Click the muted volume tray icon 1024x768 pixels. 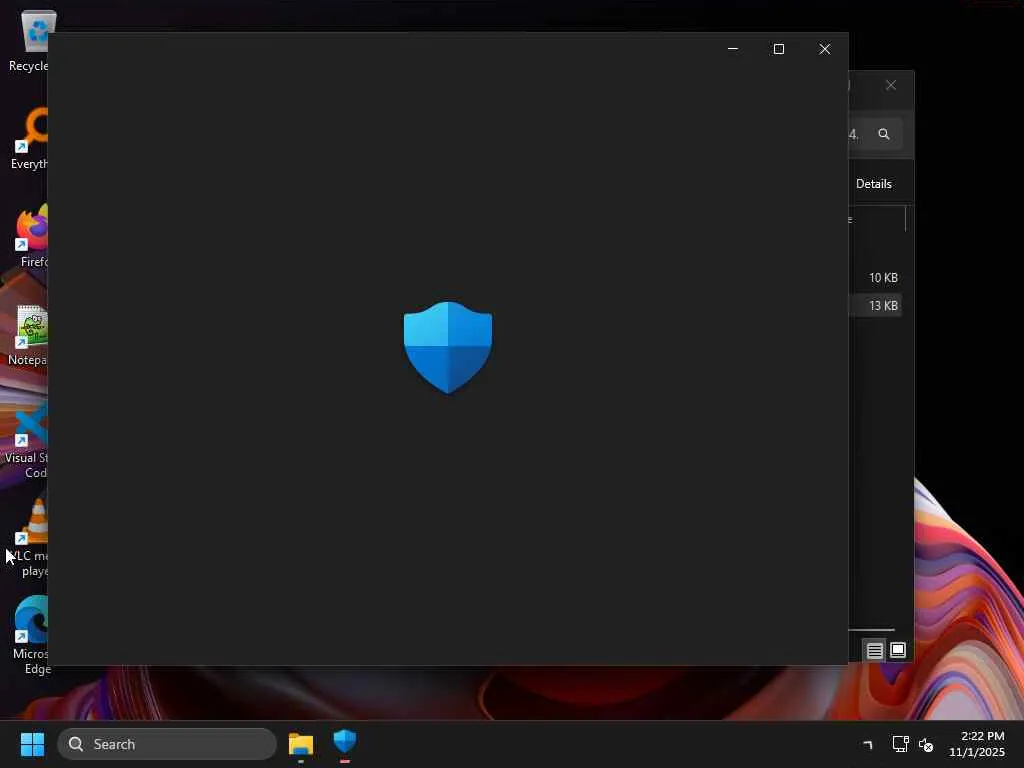[925, 744]
